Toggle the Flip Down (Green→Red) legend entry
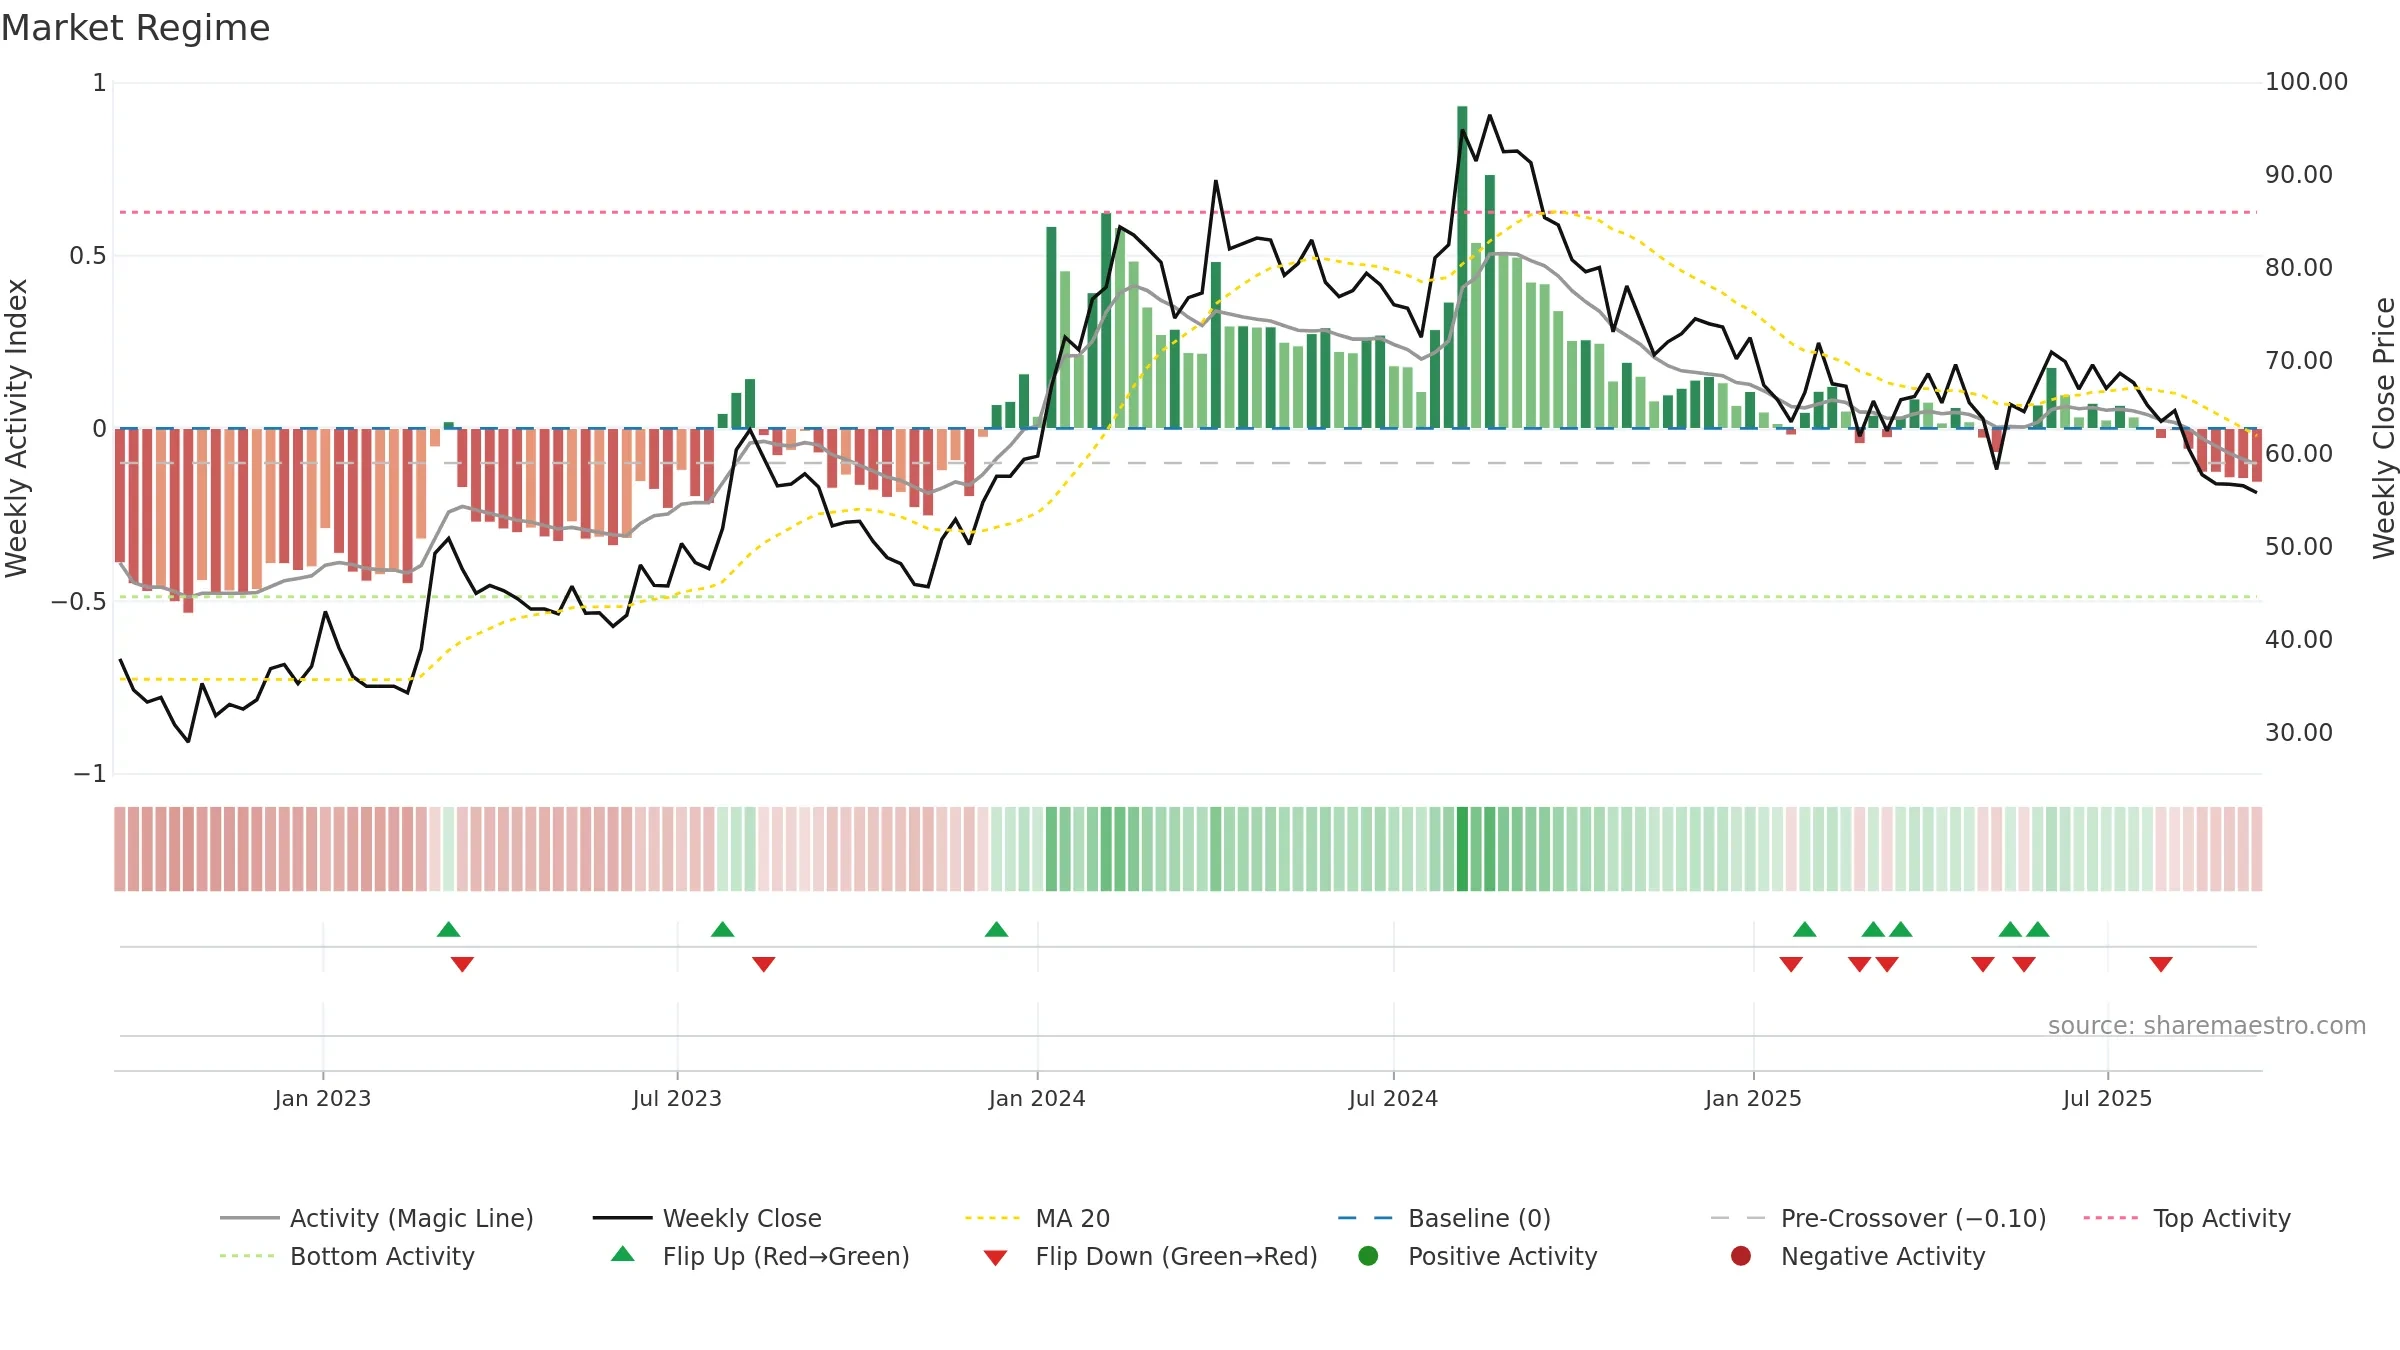Image resolution: width=2400 pixels, height=1350 pixels. 1150,1256
